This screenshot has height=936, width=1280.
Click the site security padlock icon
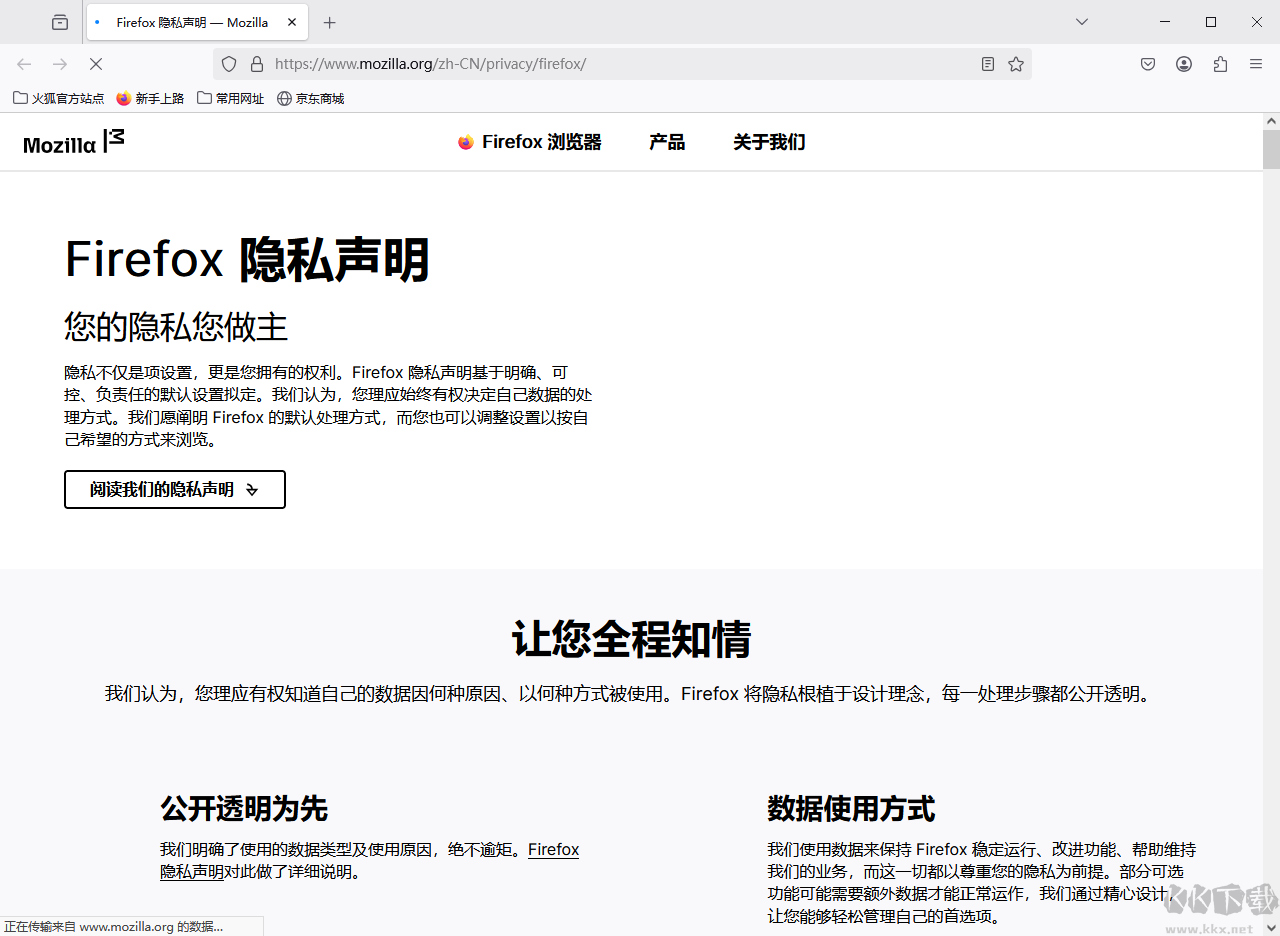click(x=257, y=64)
